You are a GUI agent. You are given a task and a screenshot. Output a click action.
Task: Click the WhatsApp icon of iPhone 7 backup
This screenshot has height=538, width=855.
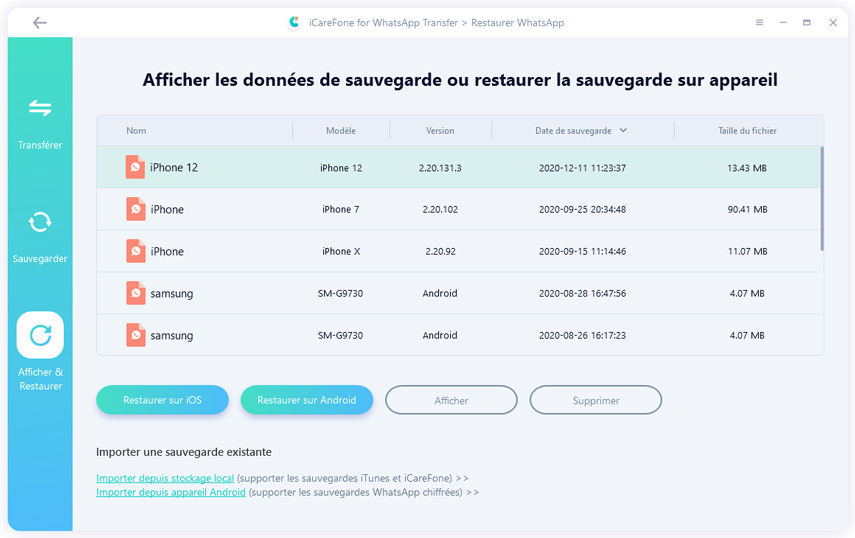[135, 209]
